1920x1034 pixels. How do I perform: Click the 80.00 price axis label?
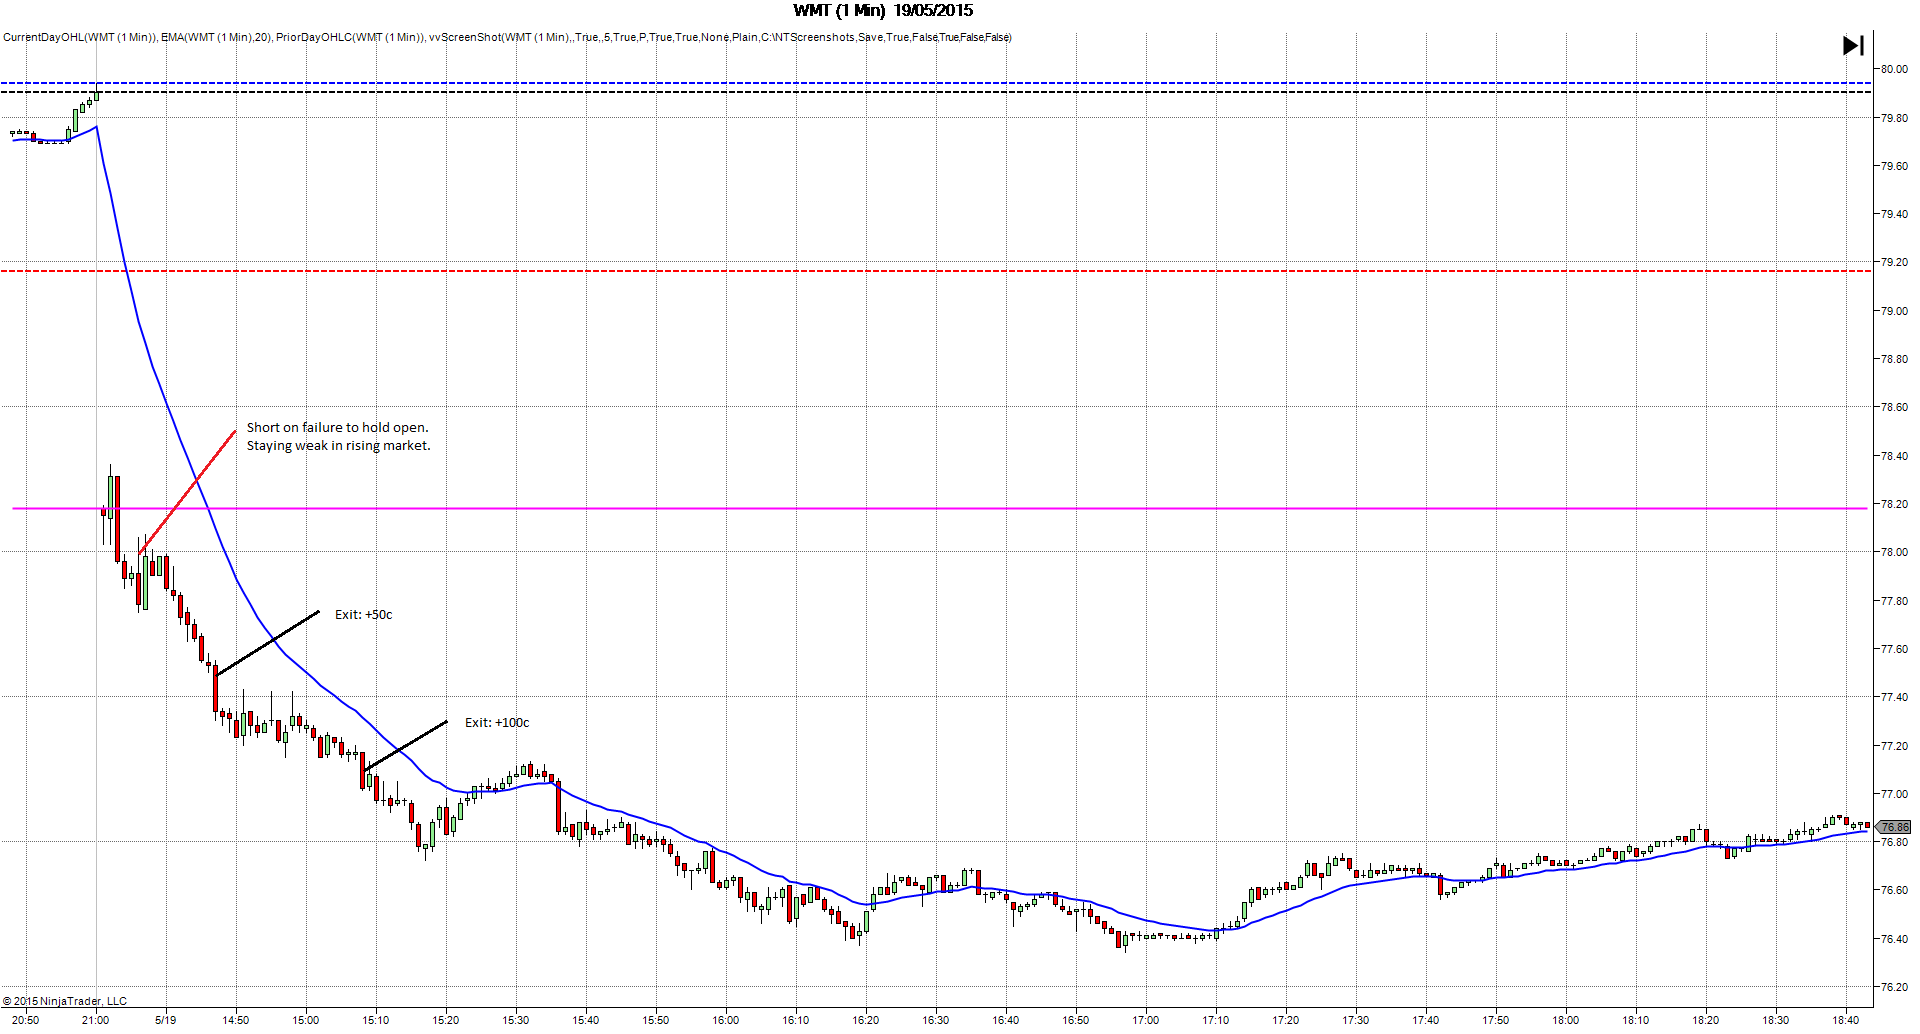point(1894,70)
